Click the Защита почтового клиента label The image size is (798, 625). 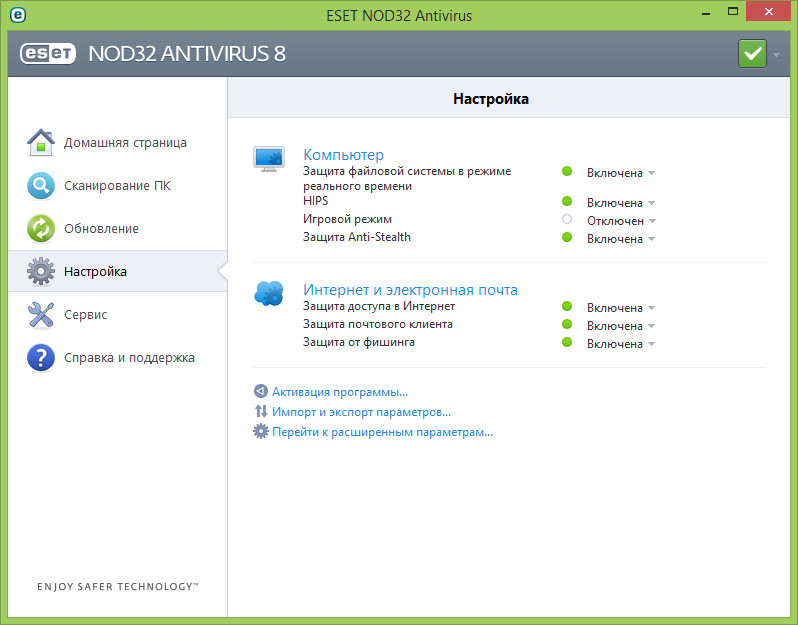coord(378,324)
